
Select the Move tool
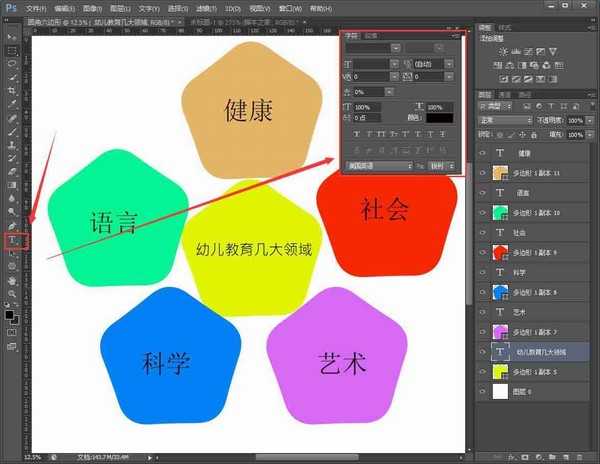[x=12, y=36]
